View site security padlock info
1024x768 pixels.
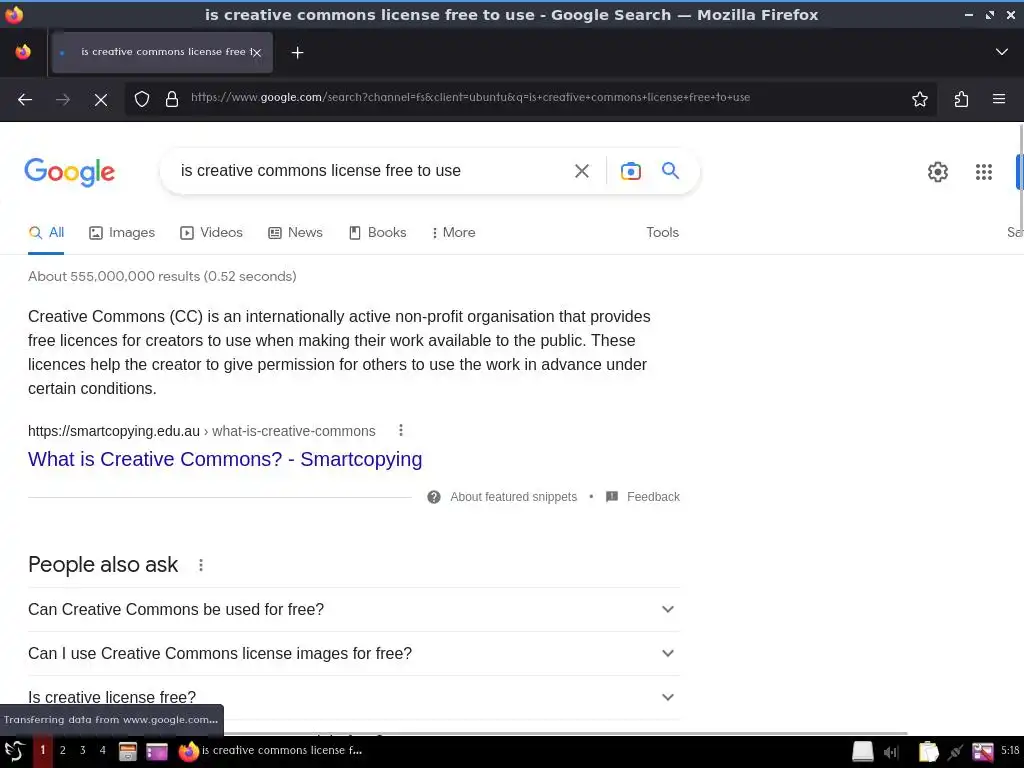(172, 99)
